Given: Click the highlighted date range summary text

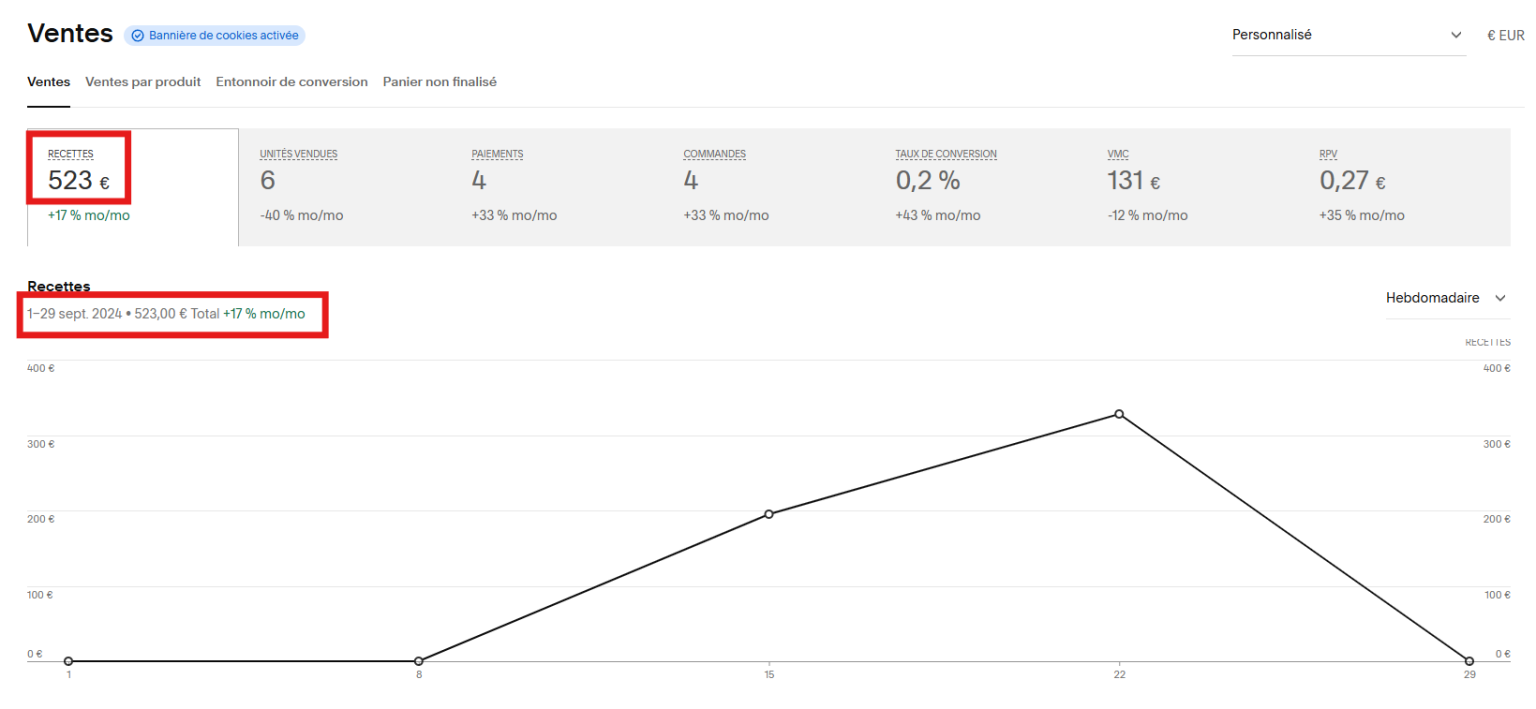Looking at the screenshot, I should (163, 313).
